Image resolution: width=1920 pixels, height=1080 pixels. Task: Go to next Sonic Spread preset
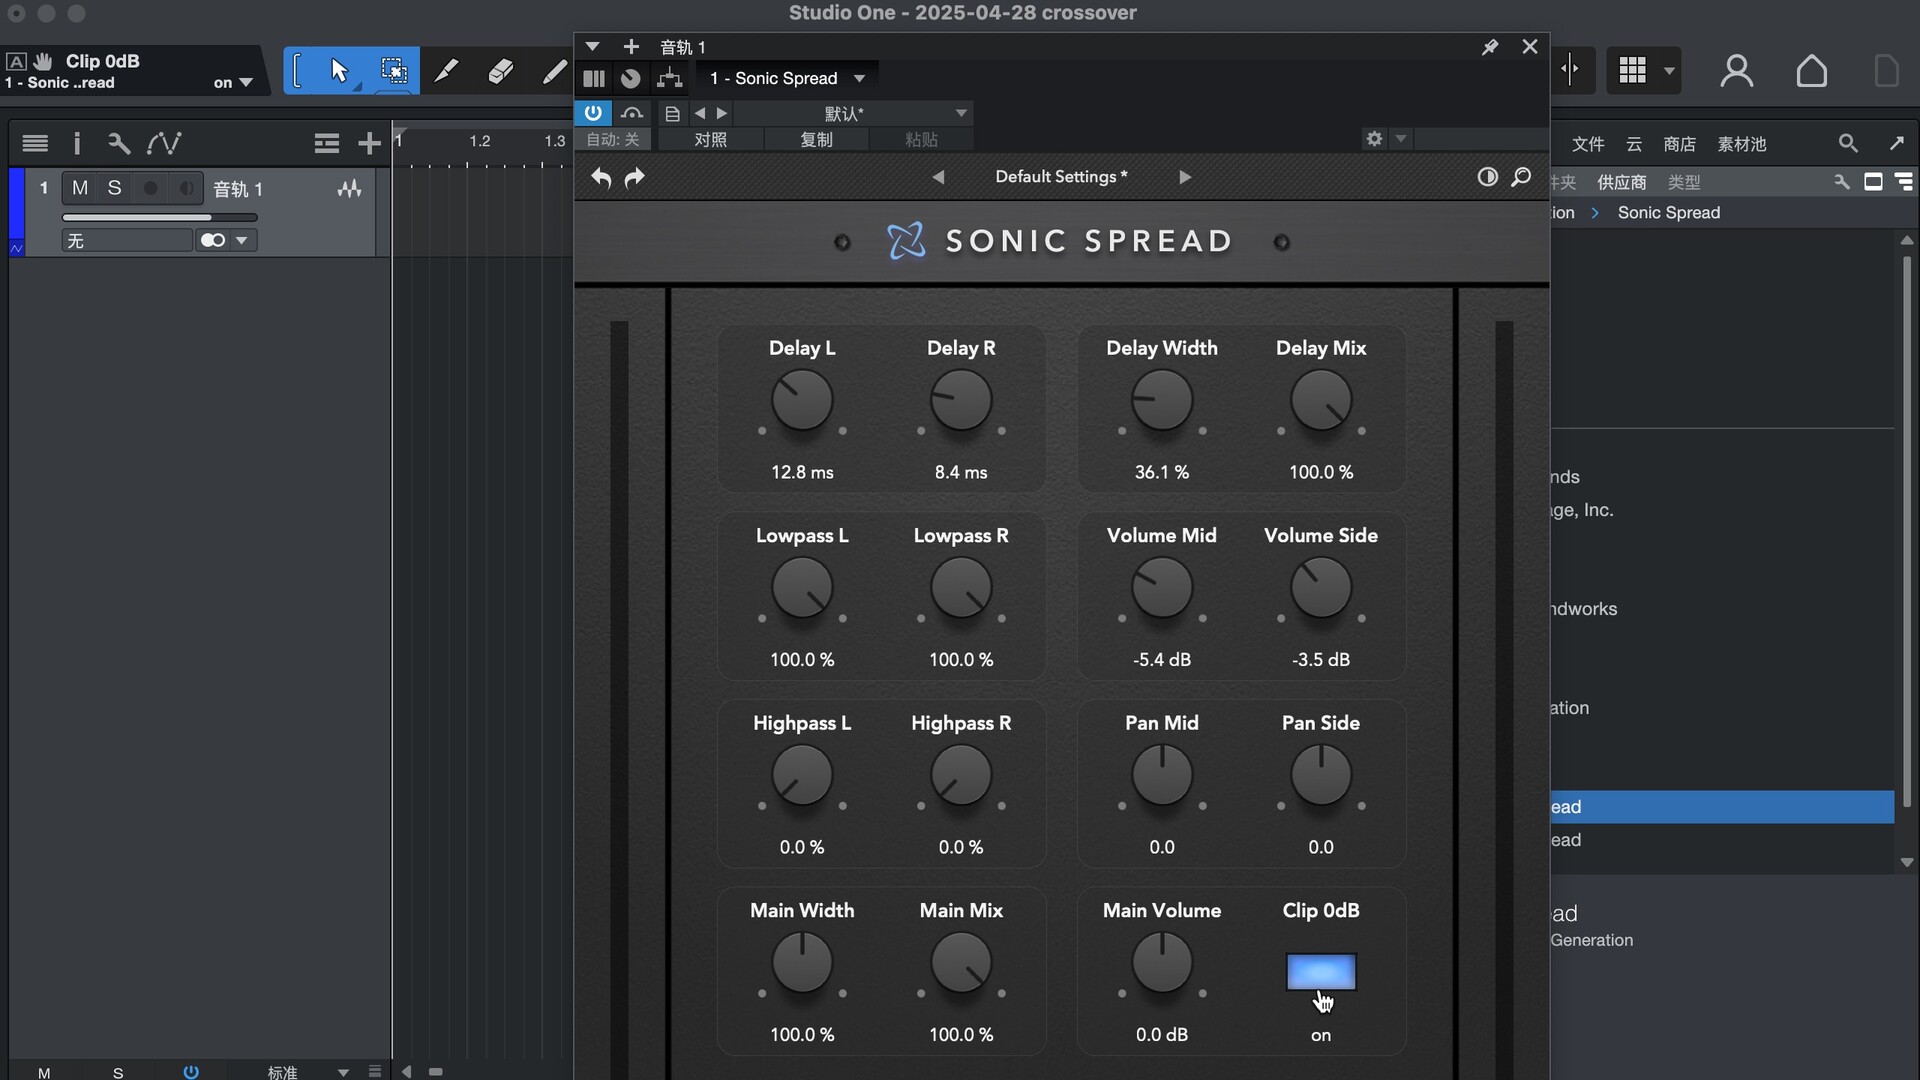pos(1185,177)
